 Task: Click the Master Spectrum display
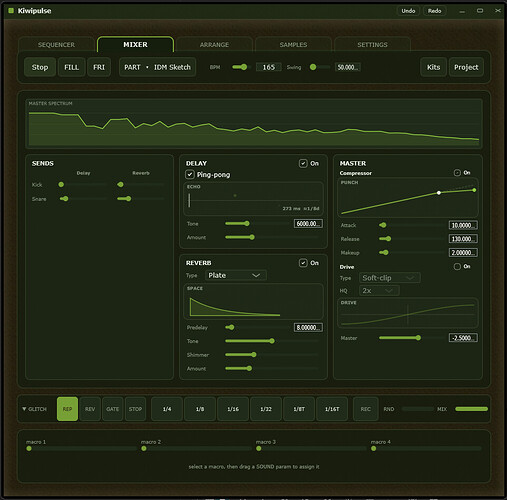click(254, 123)
